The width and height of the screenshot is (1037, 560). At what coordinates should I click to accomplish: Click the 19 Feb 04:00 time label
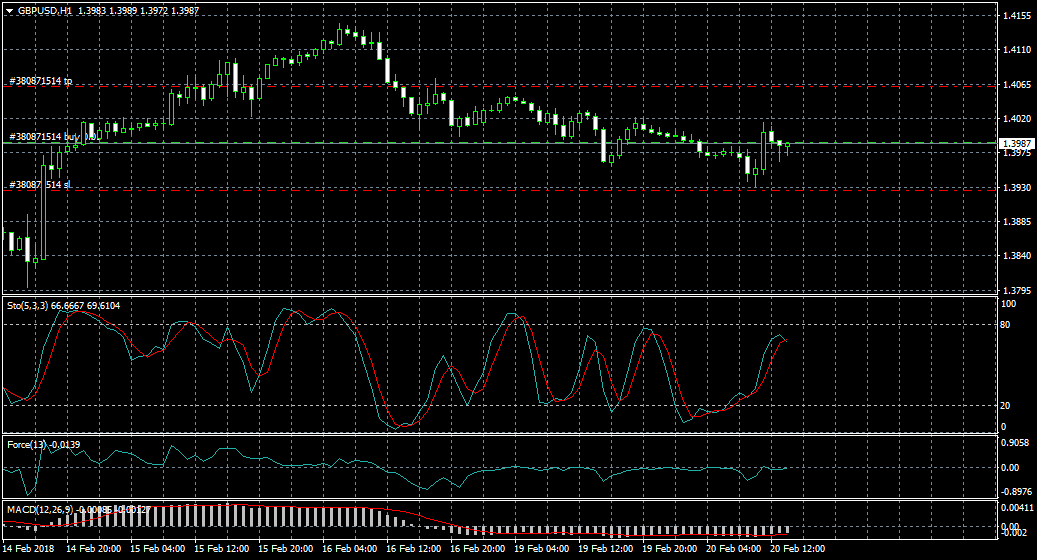tap(540, 549)
